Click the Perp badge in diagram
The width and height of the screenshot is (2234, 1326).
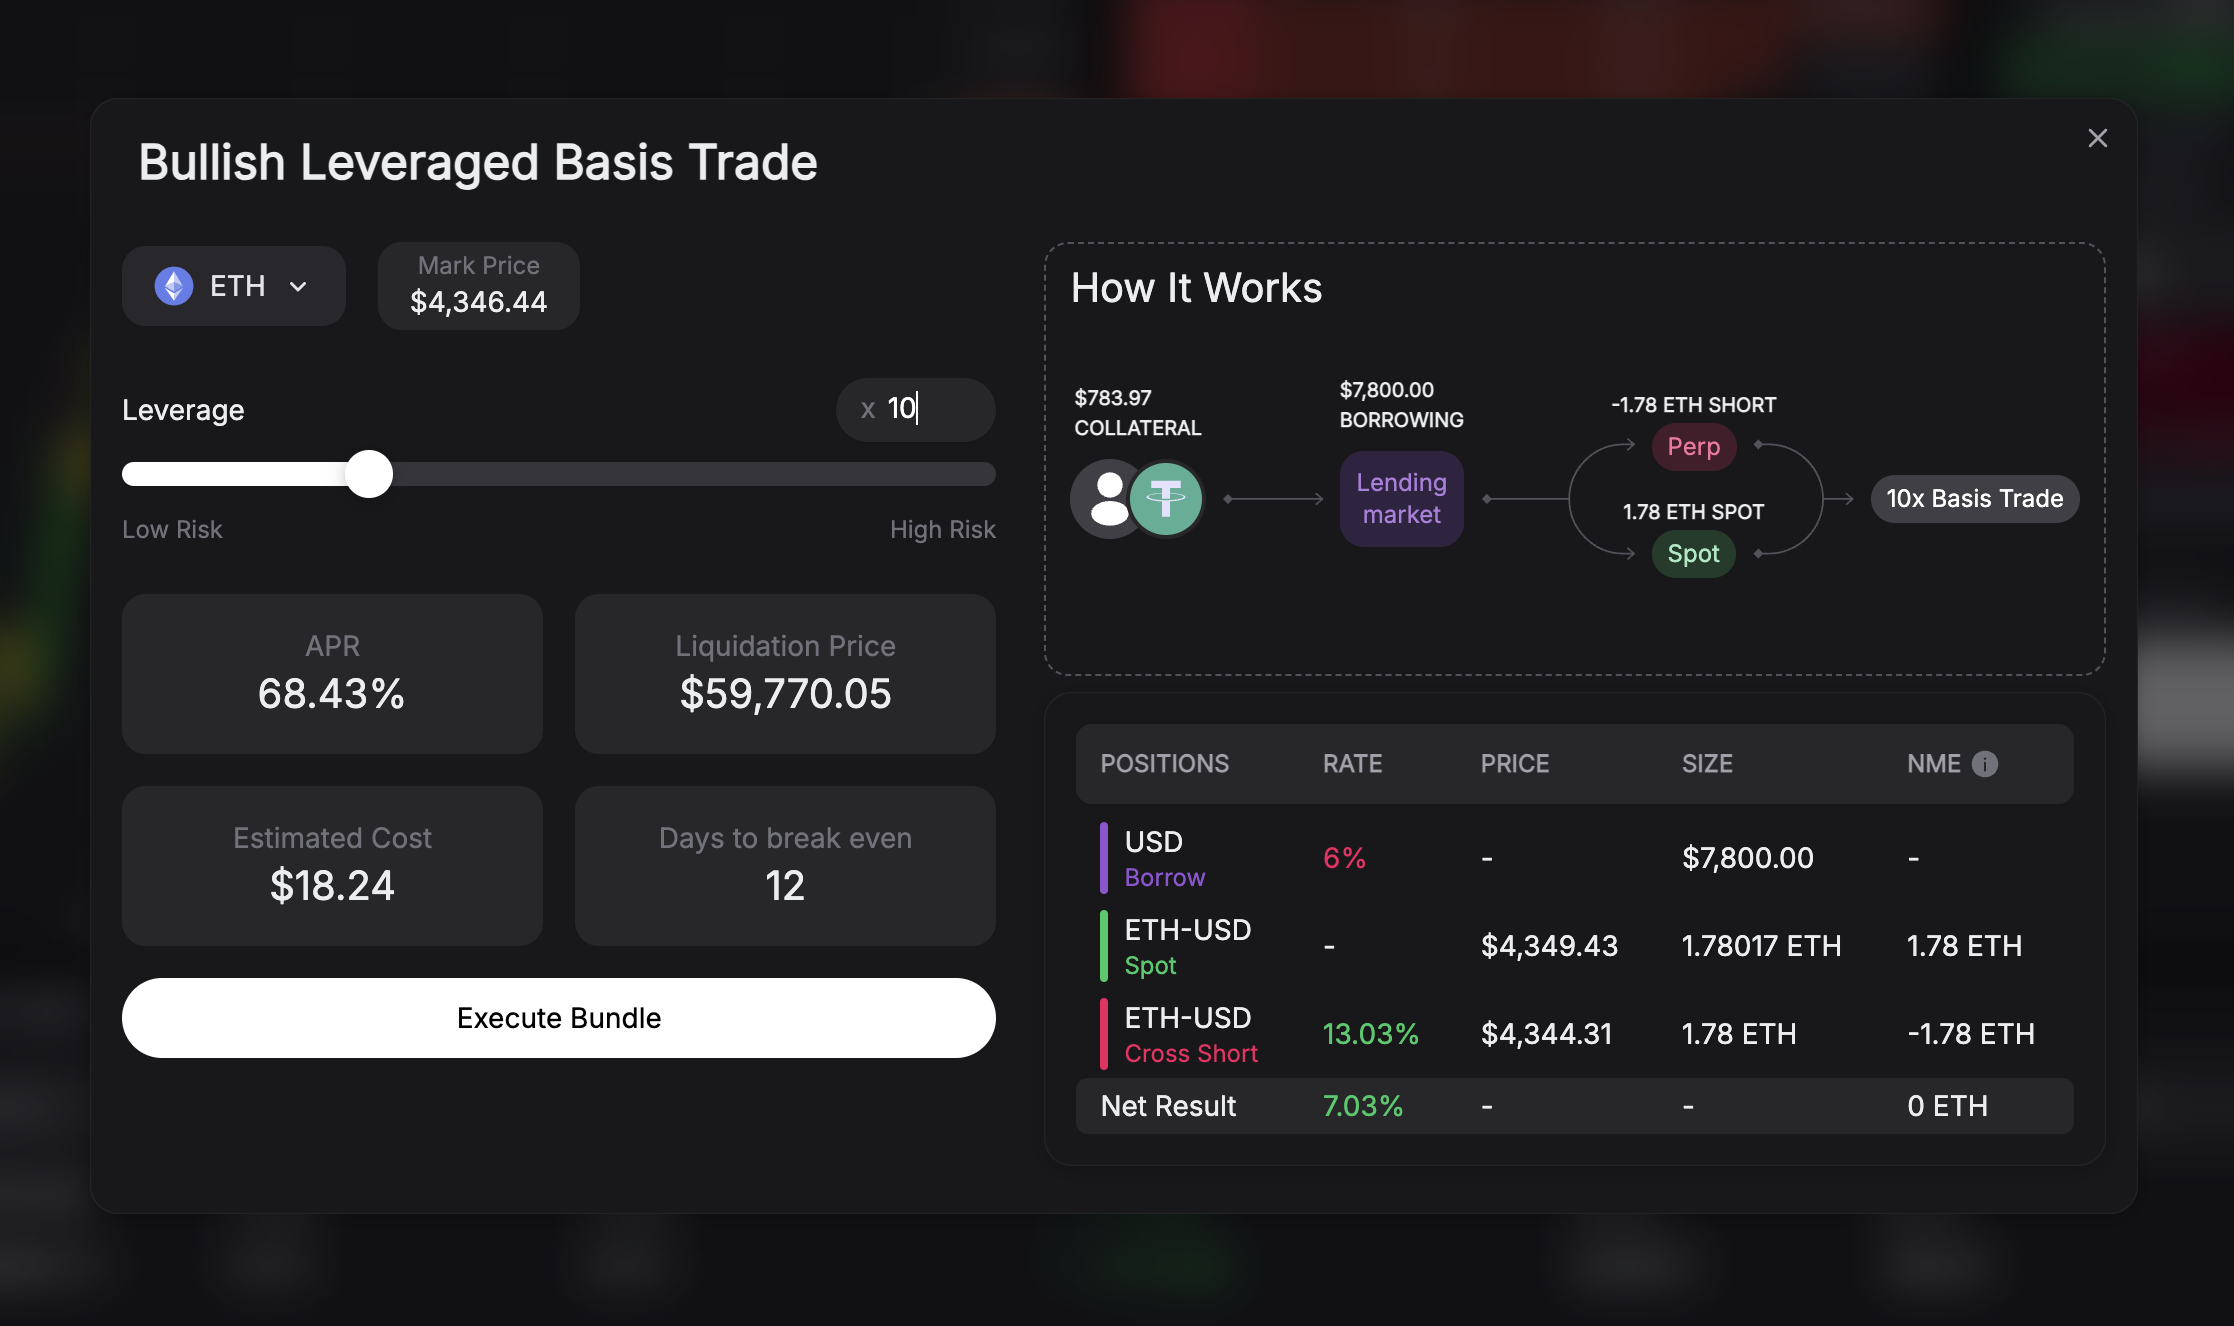tap(1693, 447)
